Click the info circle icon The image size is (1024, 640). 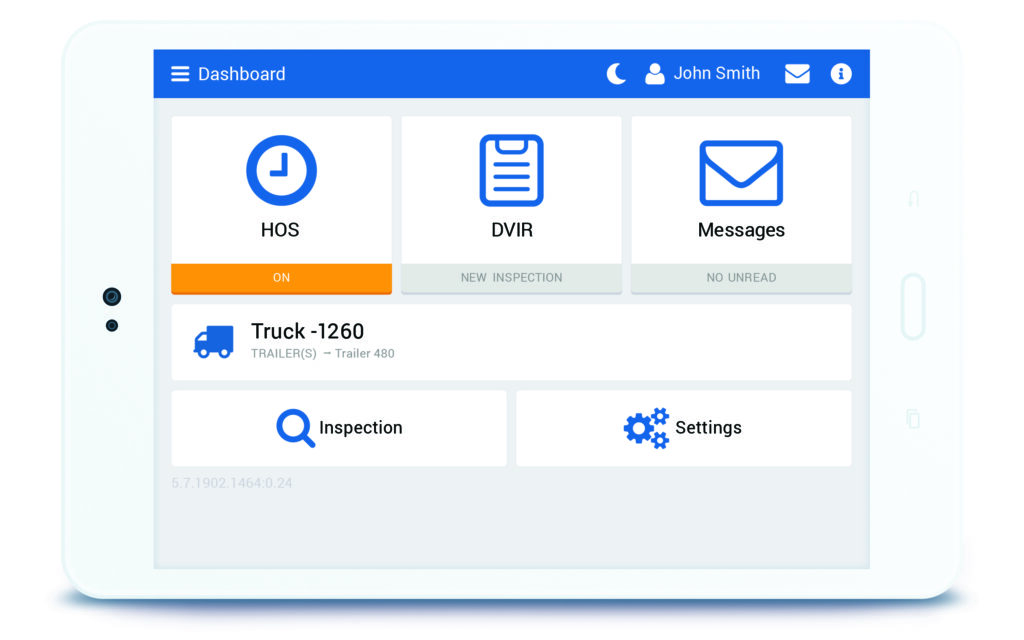[840, 74]
